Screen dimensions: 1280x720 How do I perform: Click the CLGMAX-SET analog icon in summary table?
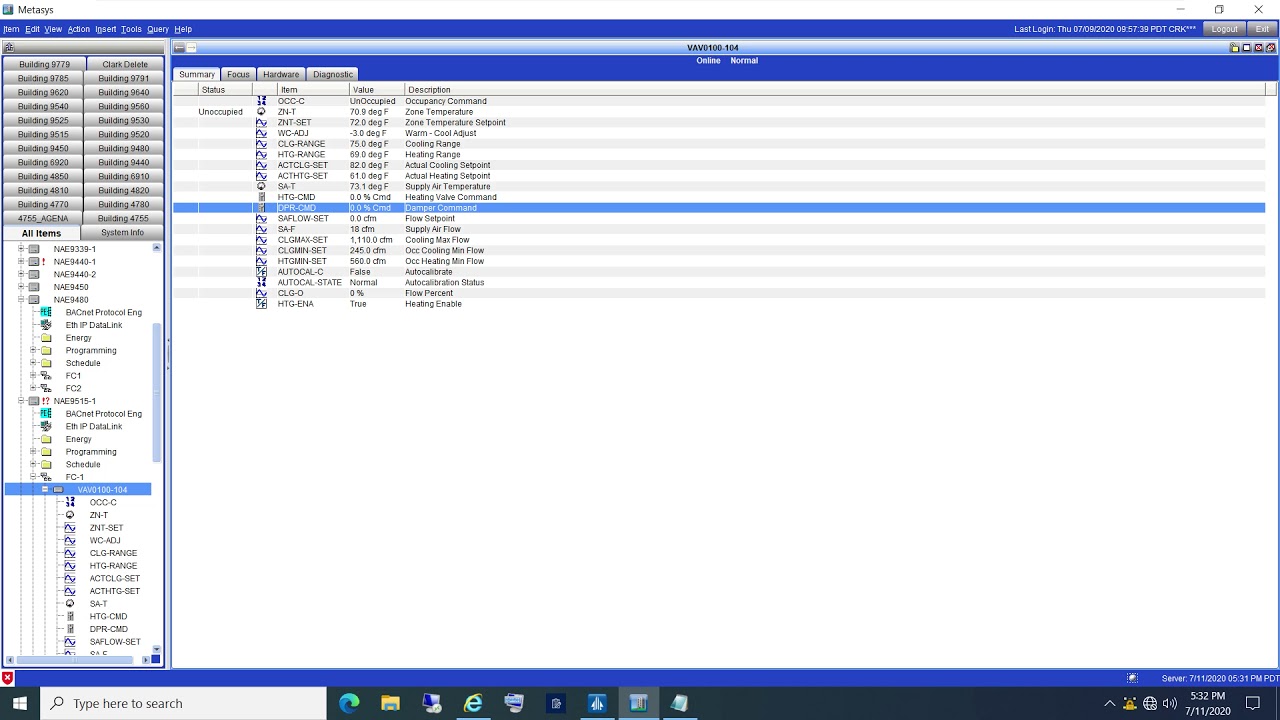coord(262,240)
